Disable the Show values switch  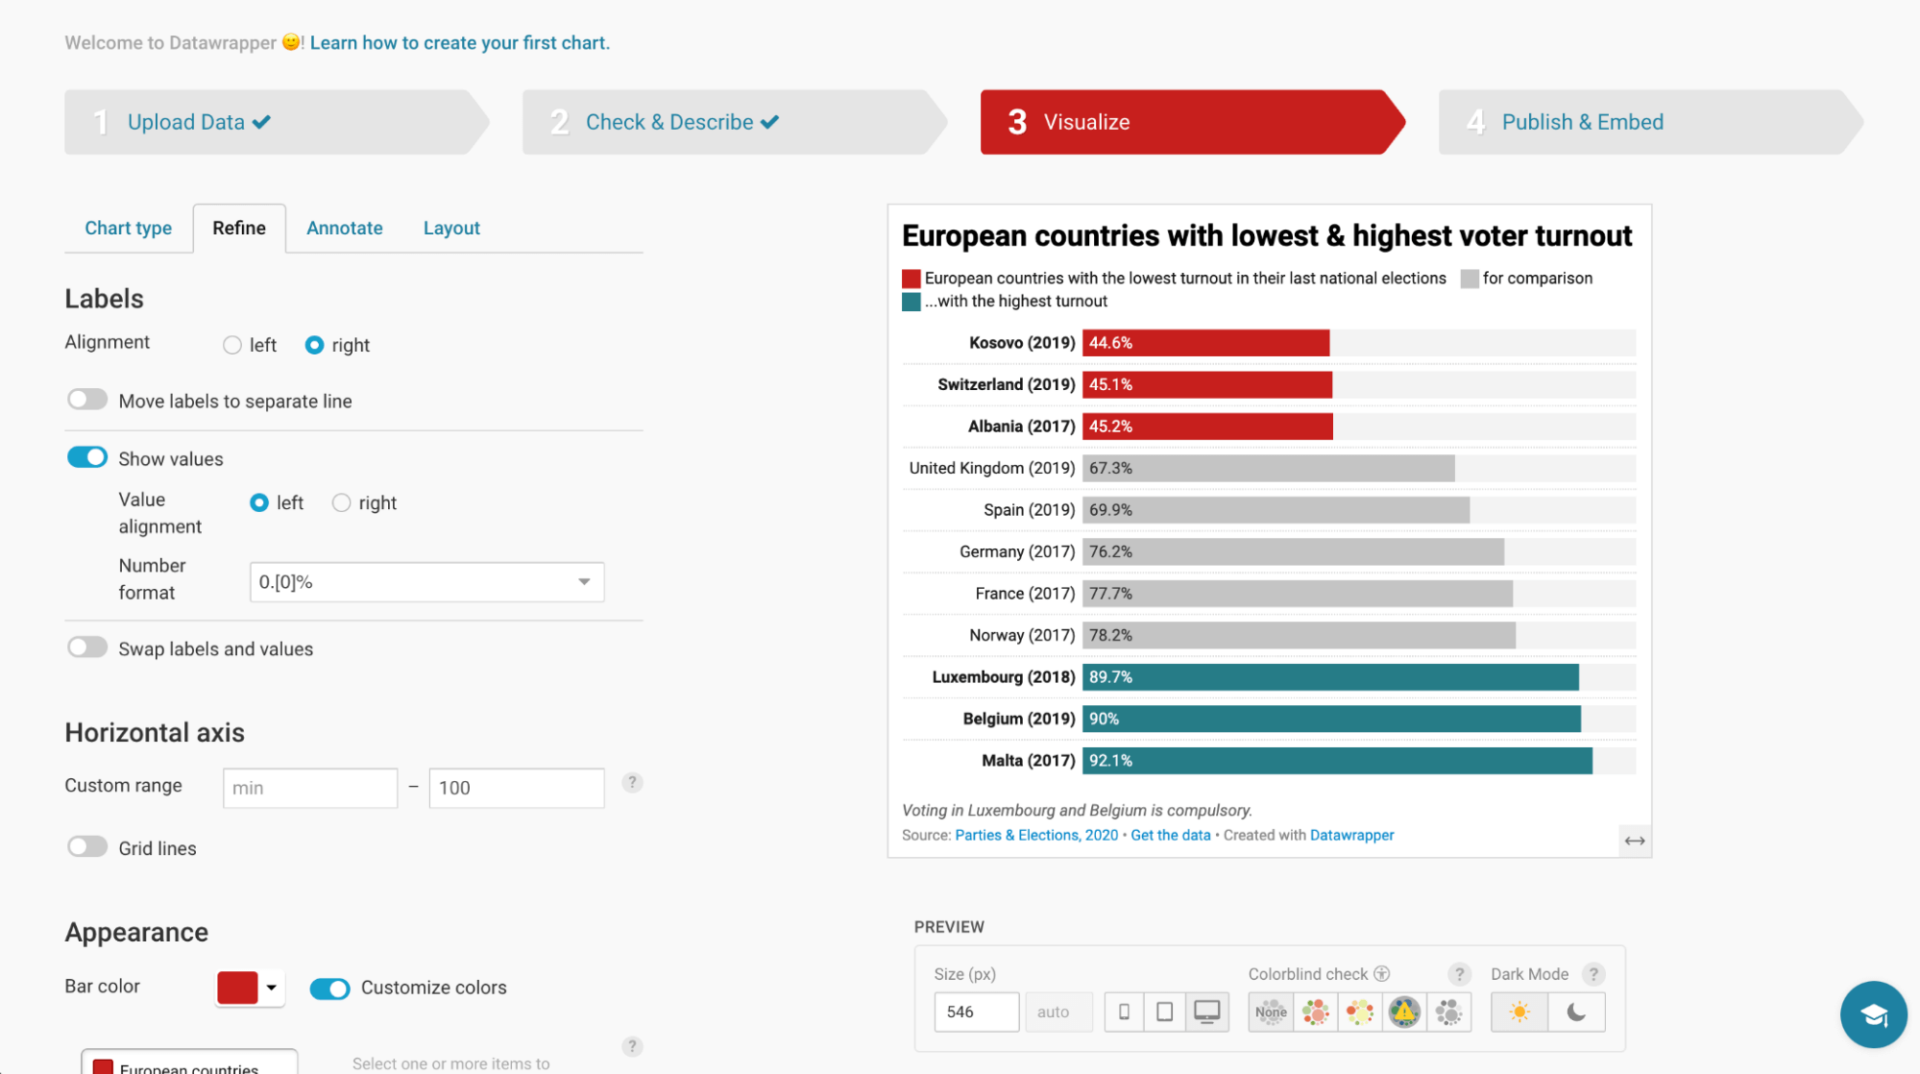coord(88,458)
